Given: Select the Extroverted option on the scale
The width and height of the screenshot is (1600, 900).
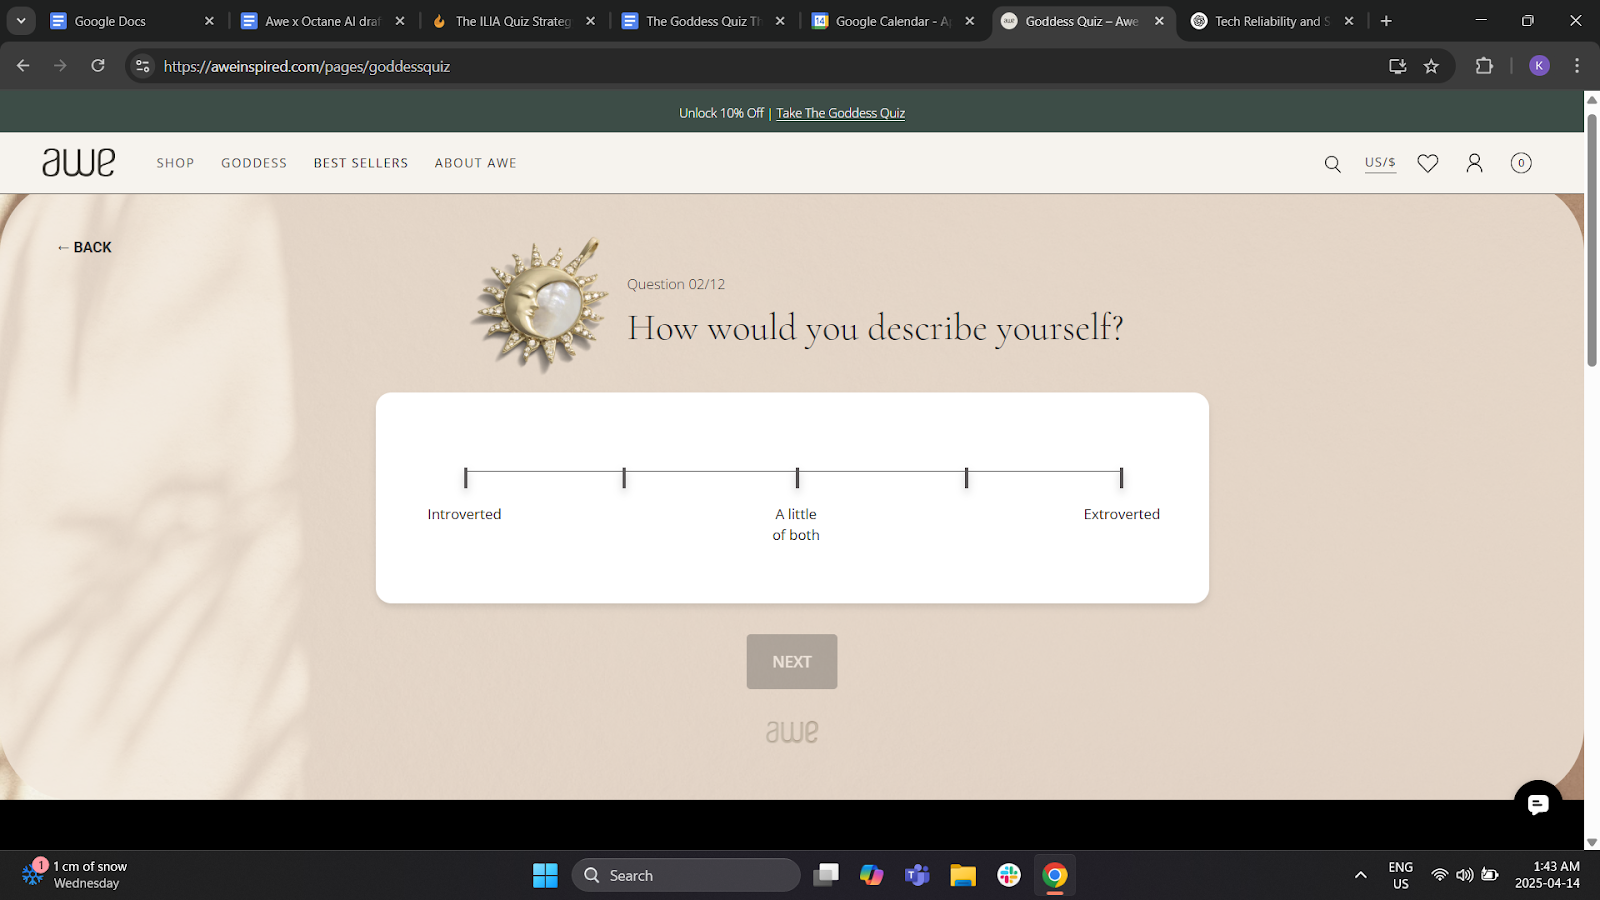Looking at the screenshot, I should [1120, 477].
